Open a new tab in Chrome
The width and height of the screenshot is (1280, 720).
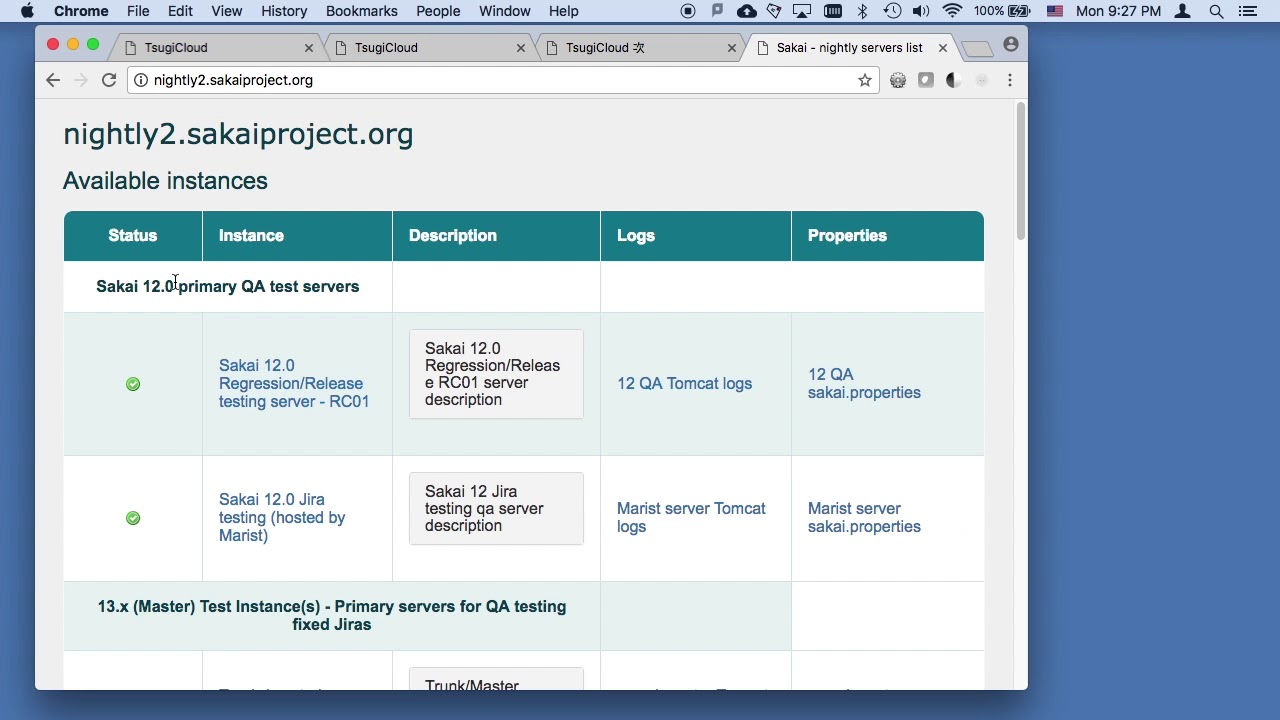coord(978,48)
